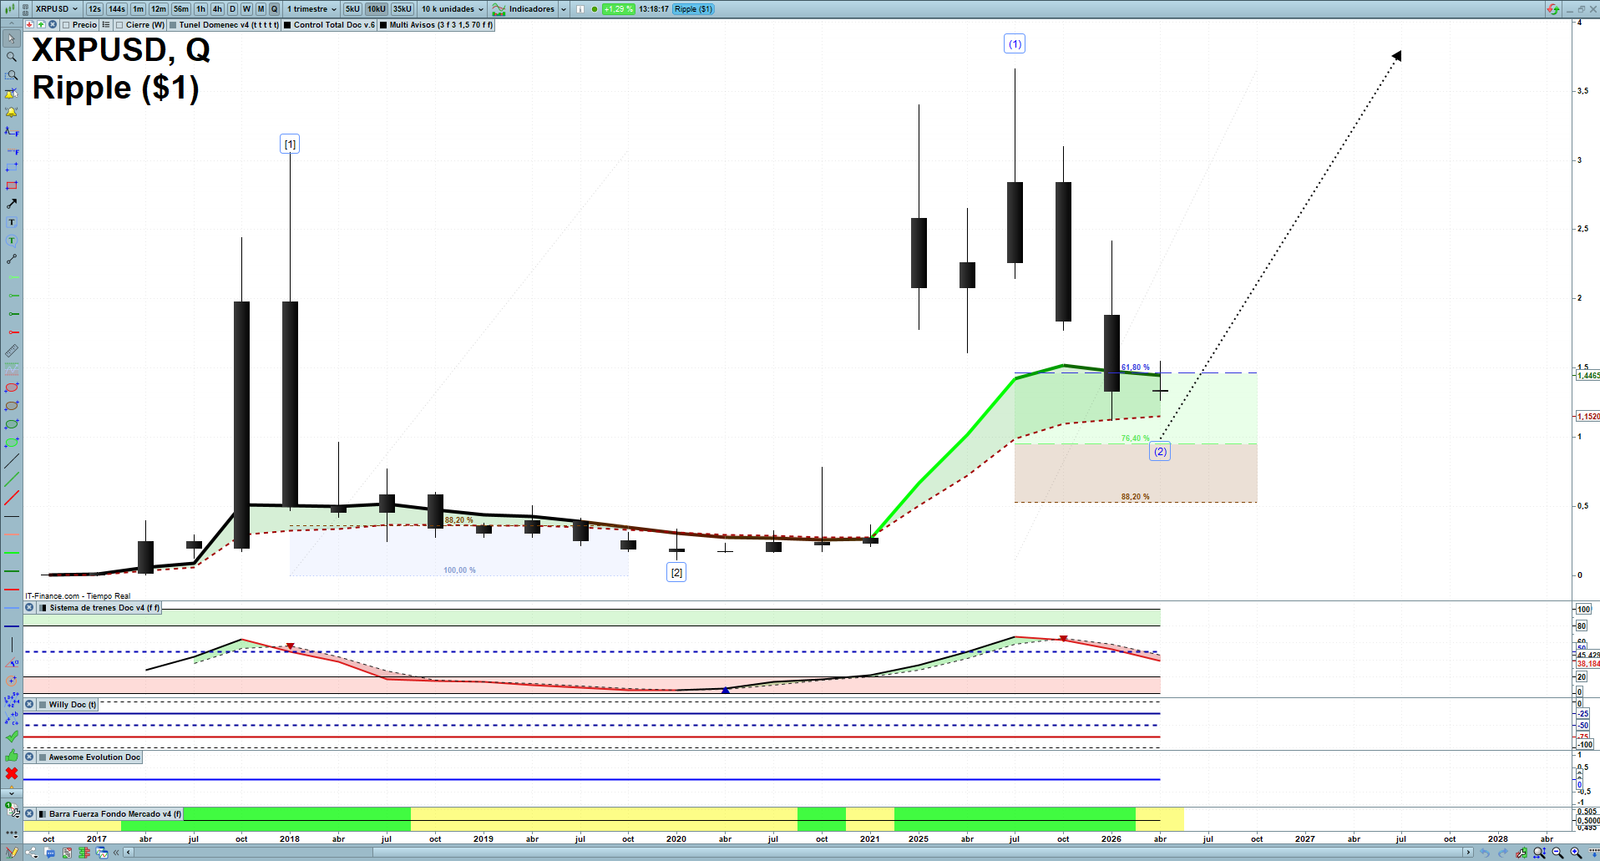Select the W weekly timeframe
Screen dimensions: 1600x861
(x=246, y=9)
